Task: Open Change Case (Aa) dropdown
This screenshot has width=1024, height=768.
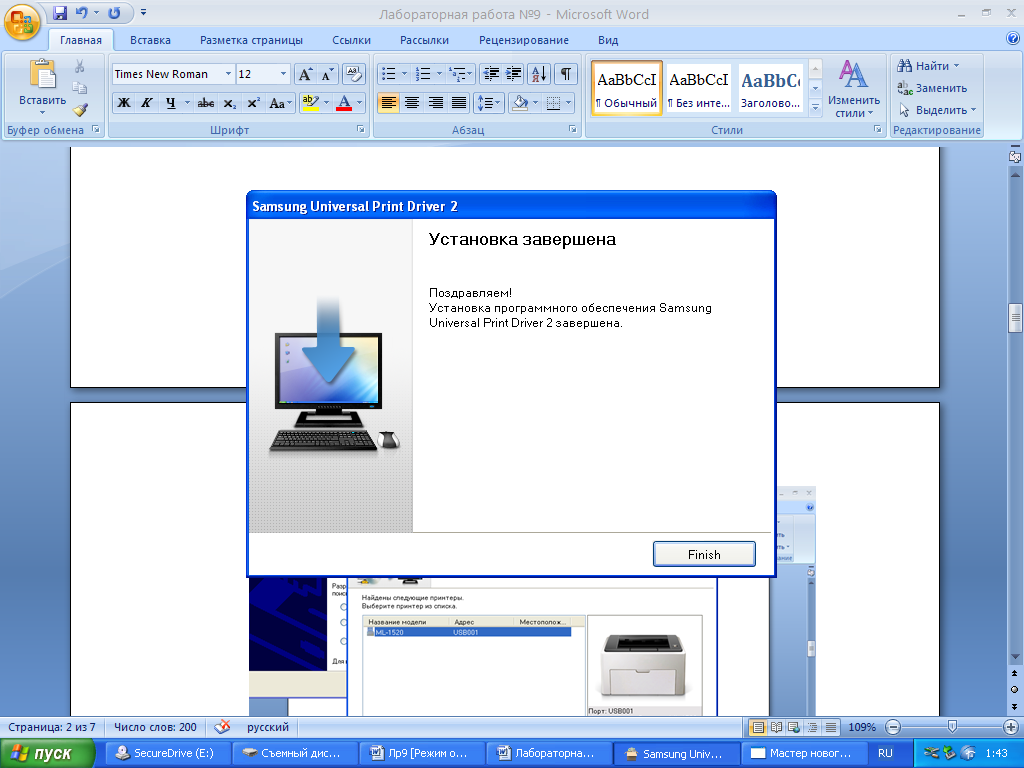Action: (x=280, y=103)
